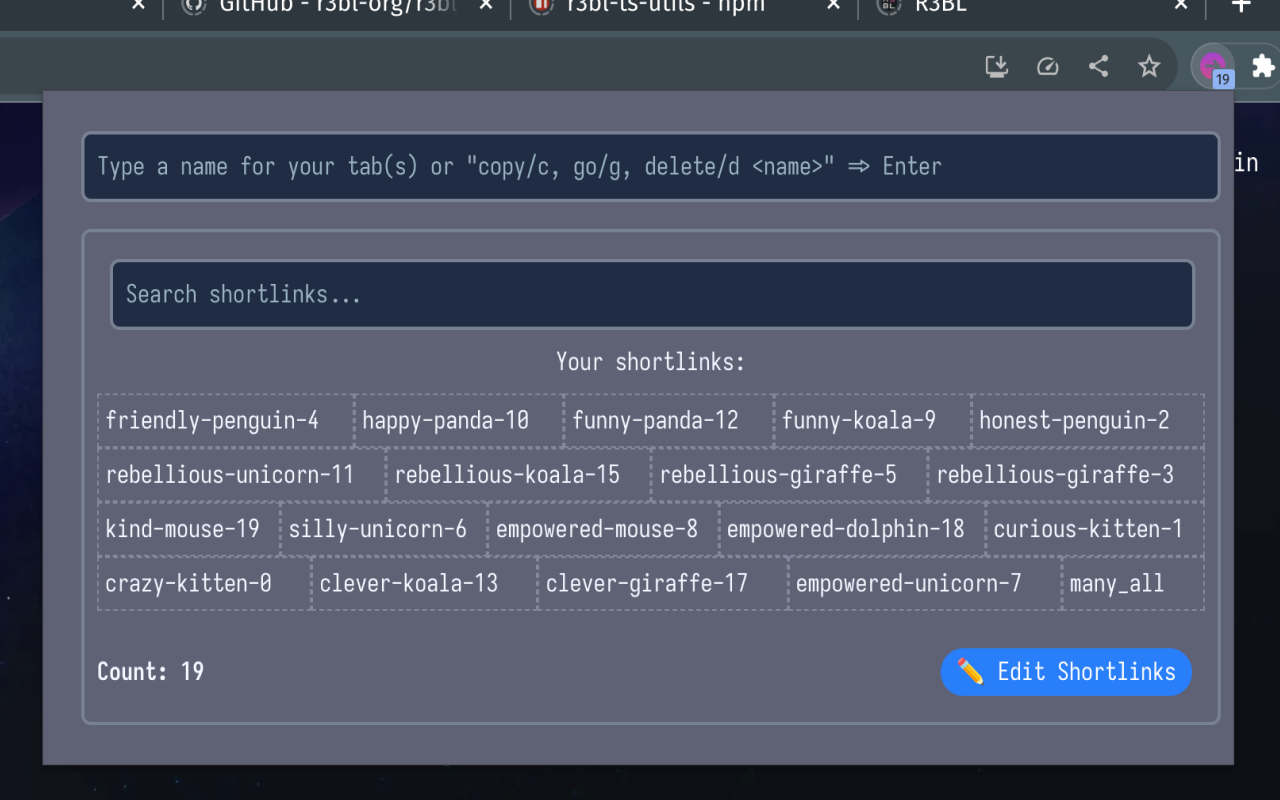Open shortlink rebellious-unicorn-11
The width and height of the screenshot is (1280, 800).
point(242,474)
